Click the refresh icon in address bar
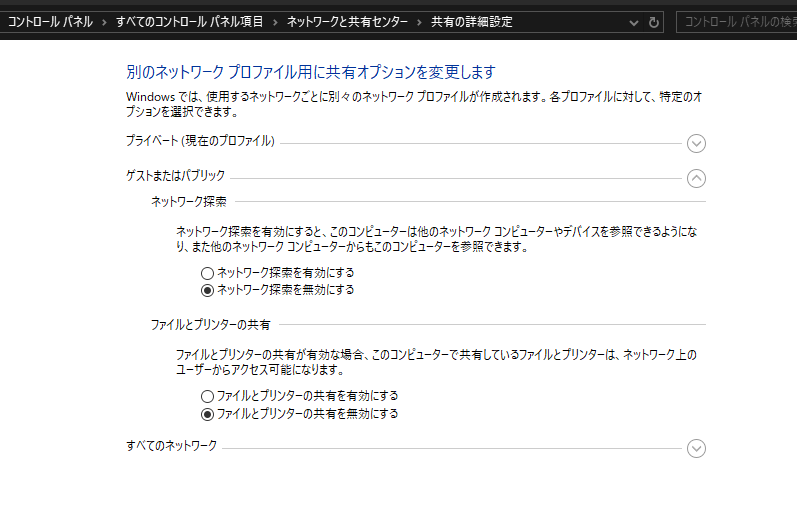 pyautogui.click(x=654, y=22)
